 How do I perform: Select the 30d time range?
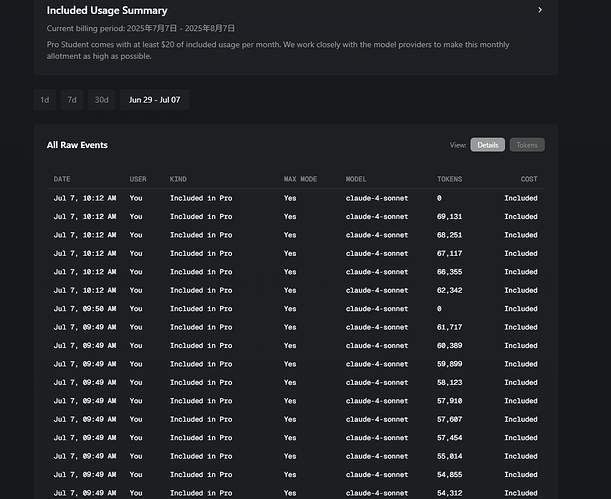(102, 100)
